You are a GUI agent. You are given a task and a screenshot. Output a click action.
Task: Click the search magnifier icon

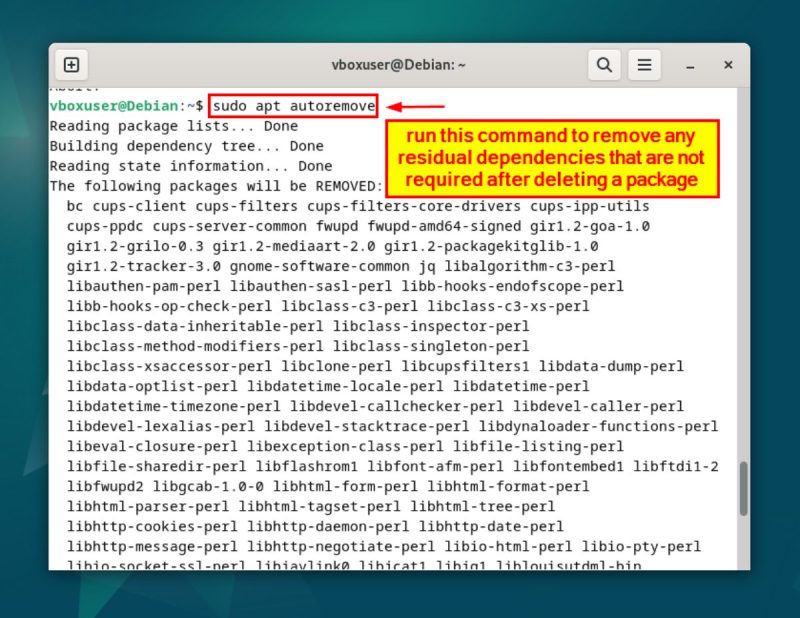pos(604,65)
